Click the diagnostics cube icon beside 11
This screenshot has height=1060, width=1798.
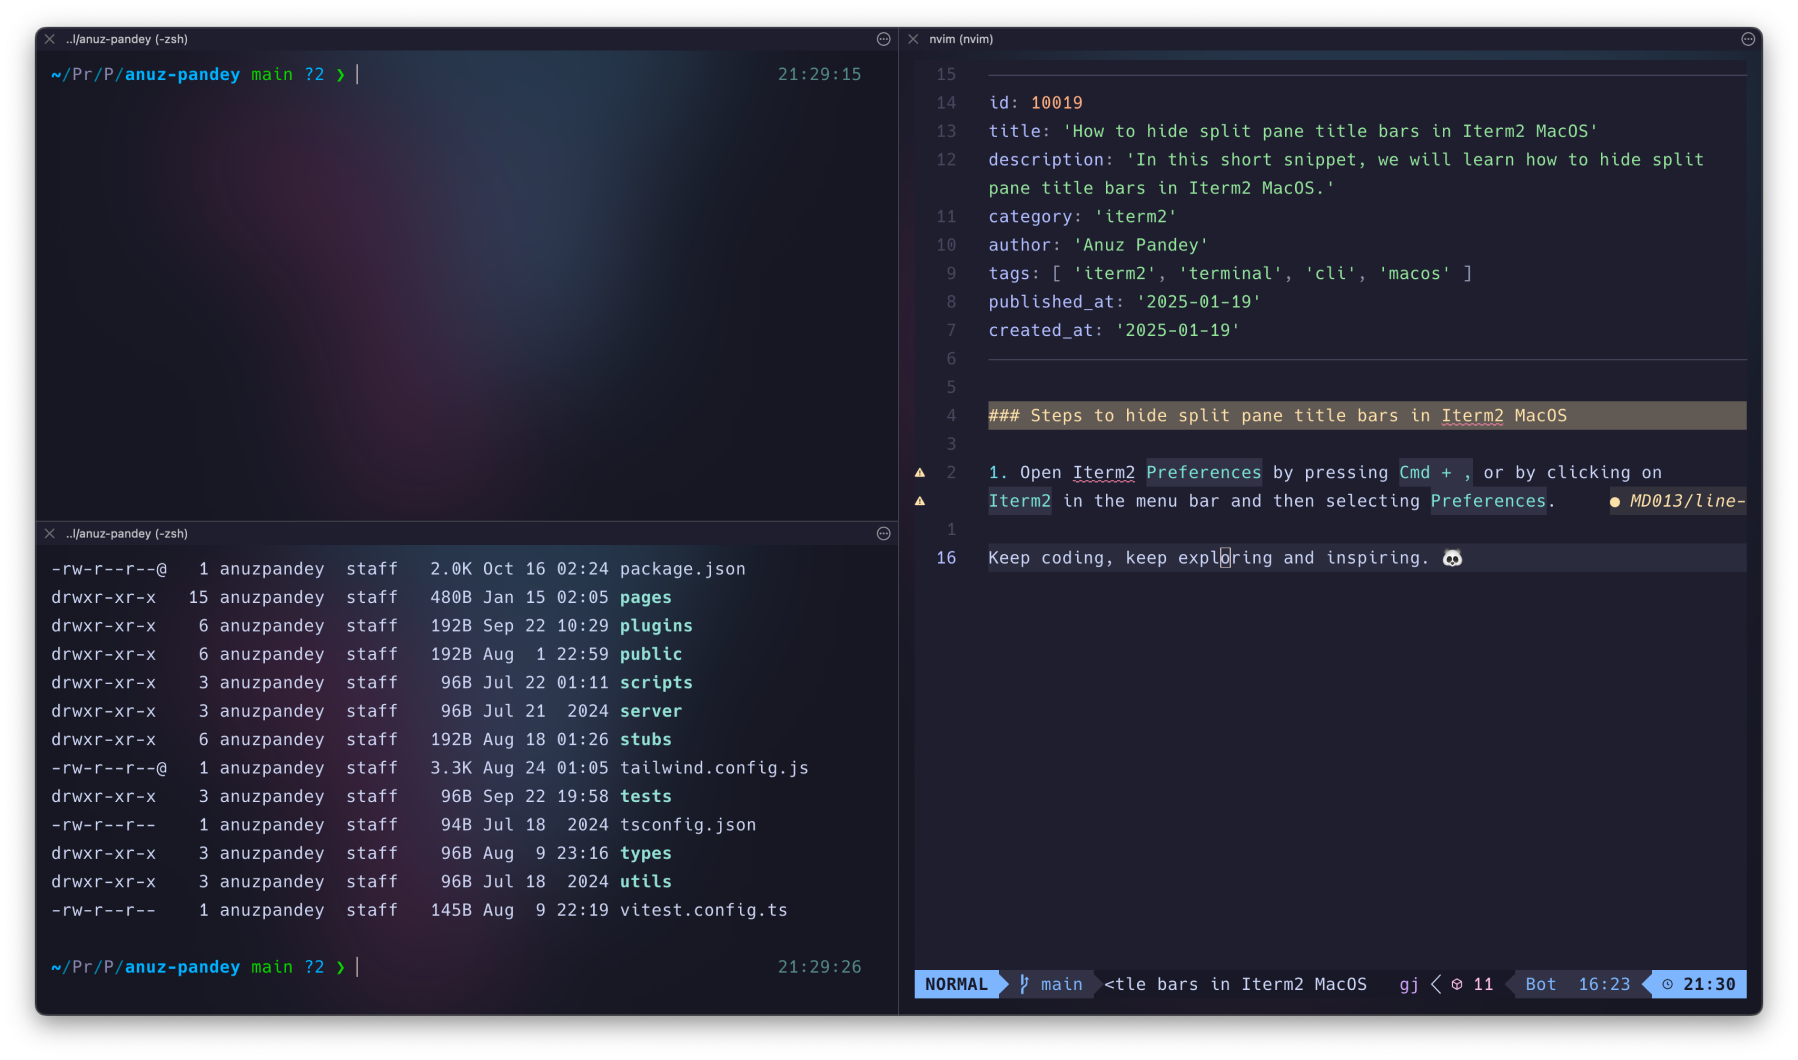point(1457,984)
